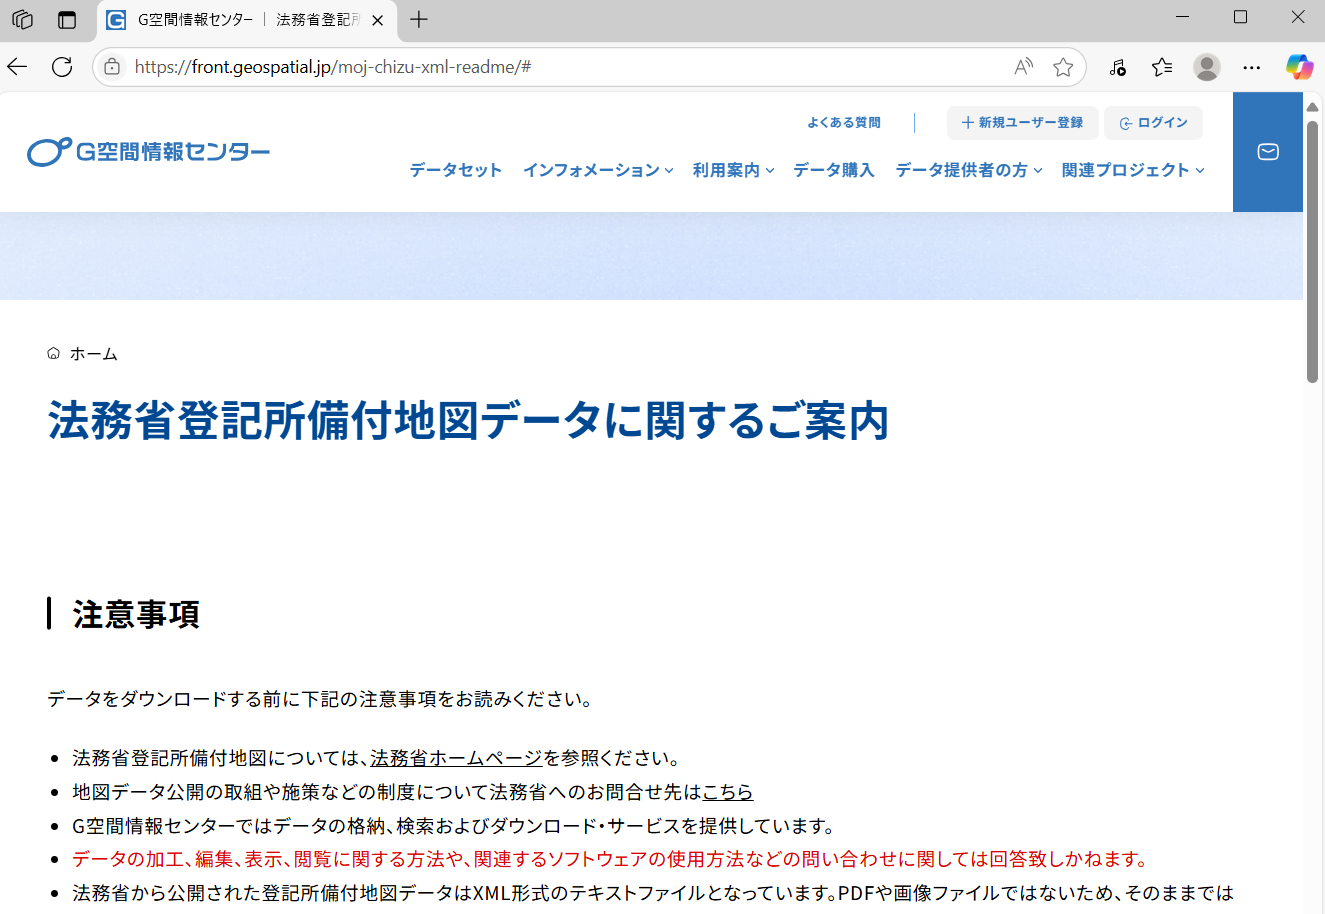
Task: Toggle vertical tabs icon
Action: [x=67, y=19]
